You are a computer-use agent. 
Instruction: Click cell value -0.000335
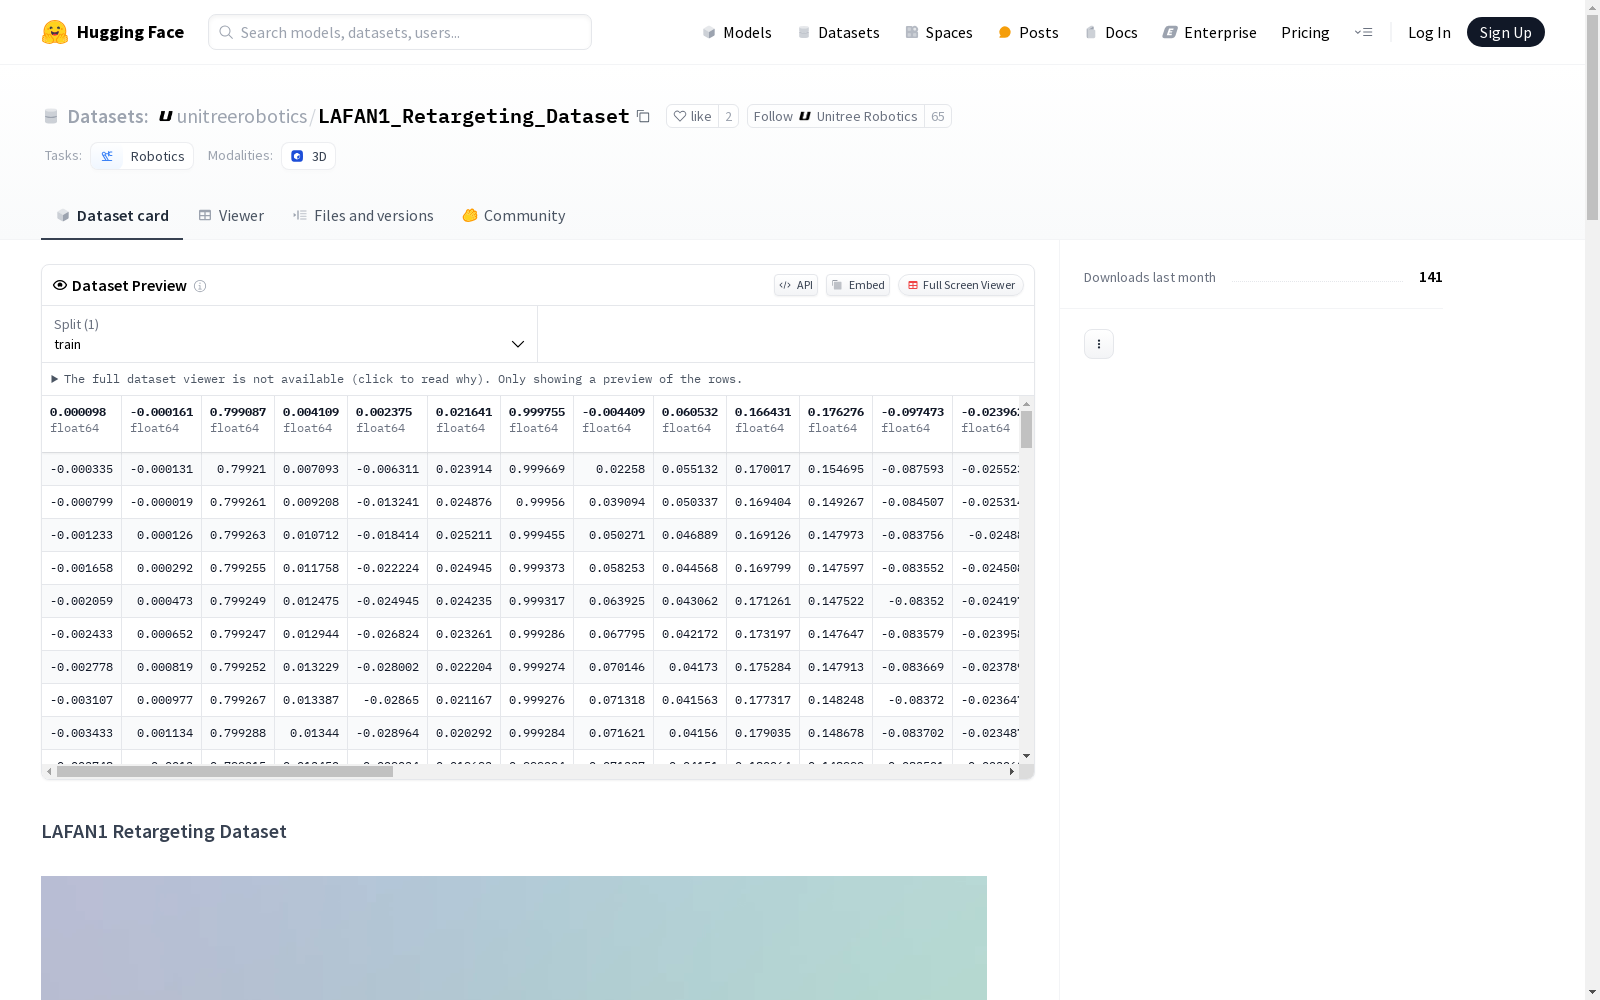82,469
